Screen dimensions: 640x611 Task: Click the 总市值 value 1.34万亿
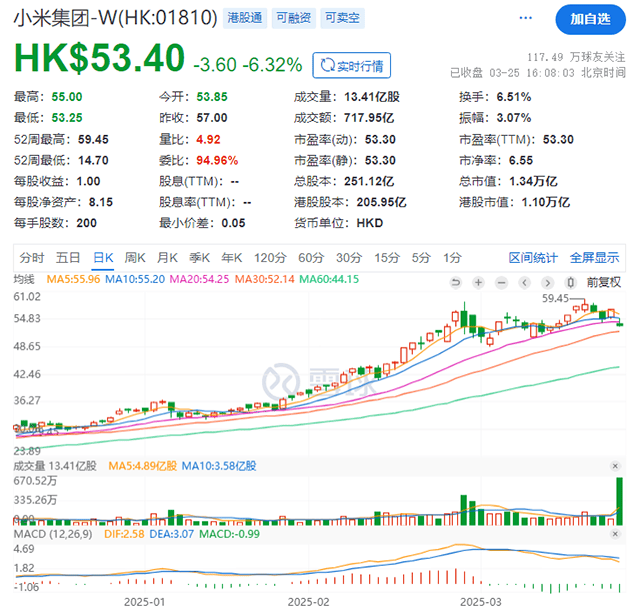coord(533,181)
